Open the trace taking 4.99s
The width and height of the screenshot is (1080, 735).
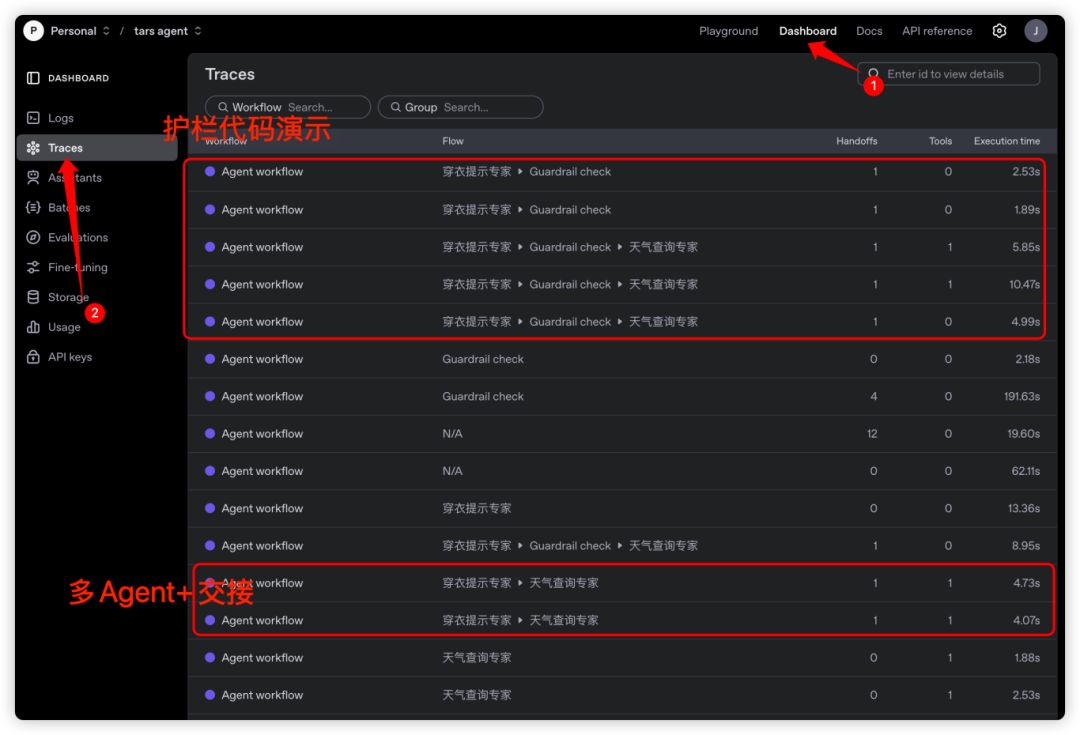[622, 321]
